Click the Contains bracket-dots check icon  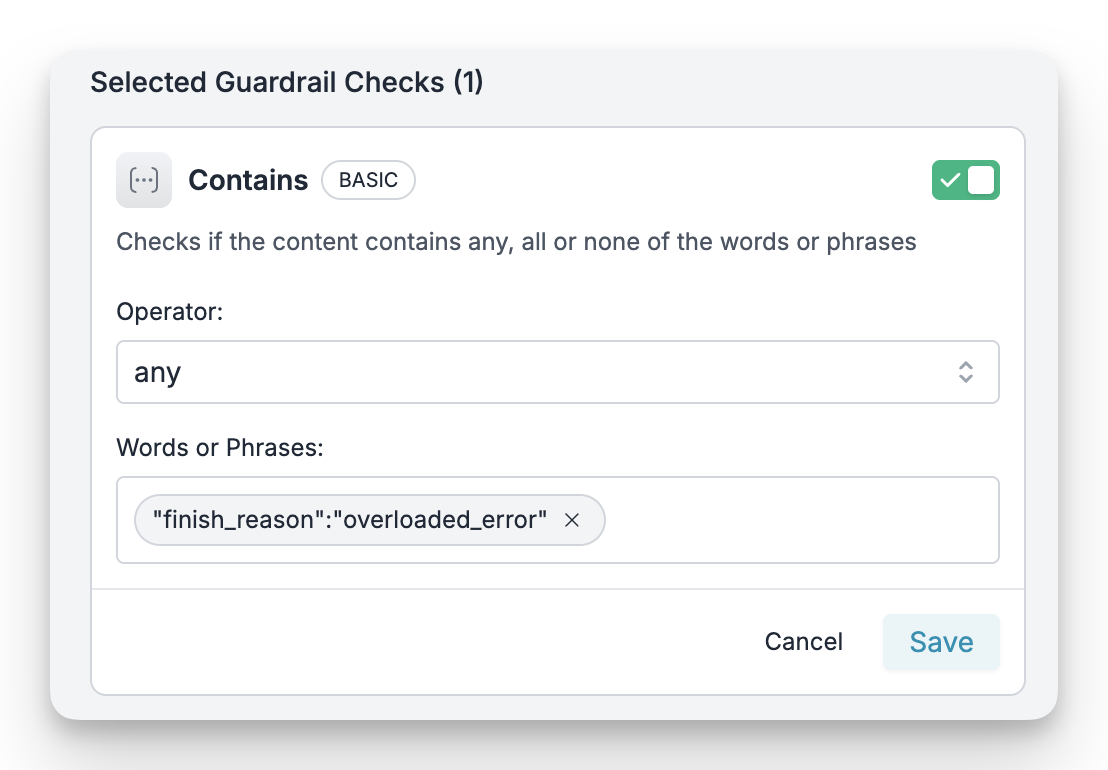coord(143,180)
